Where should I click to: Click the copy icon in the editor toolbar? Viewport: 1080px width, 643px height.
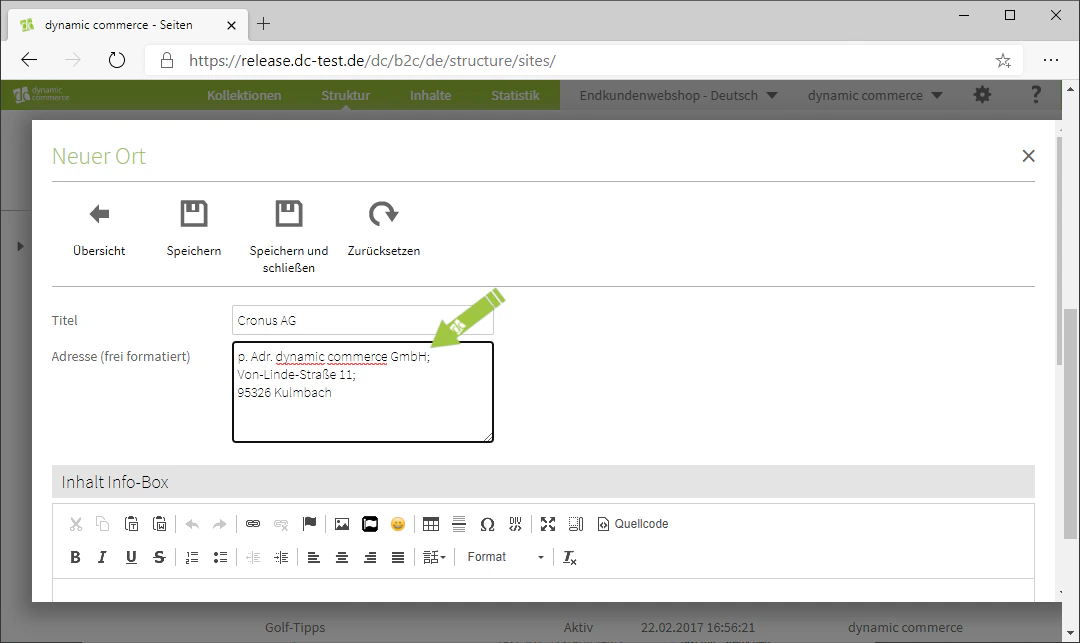pos(103,524)
